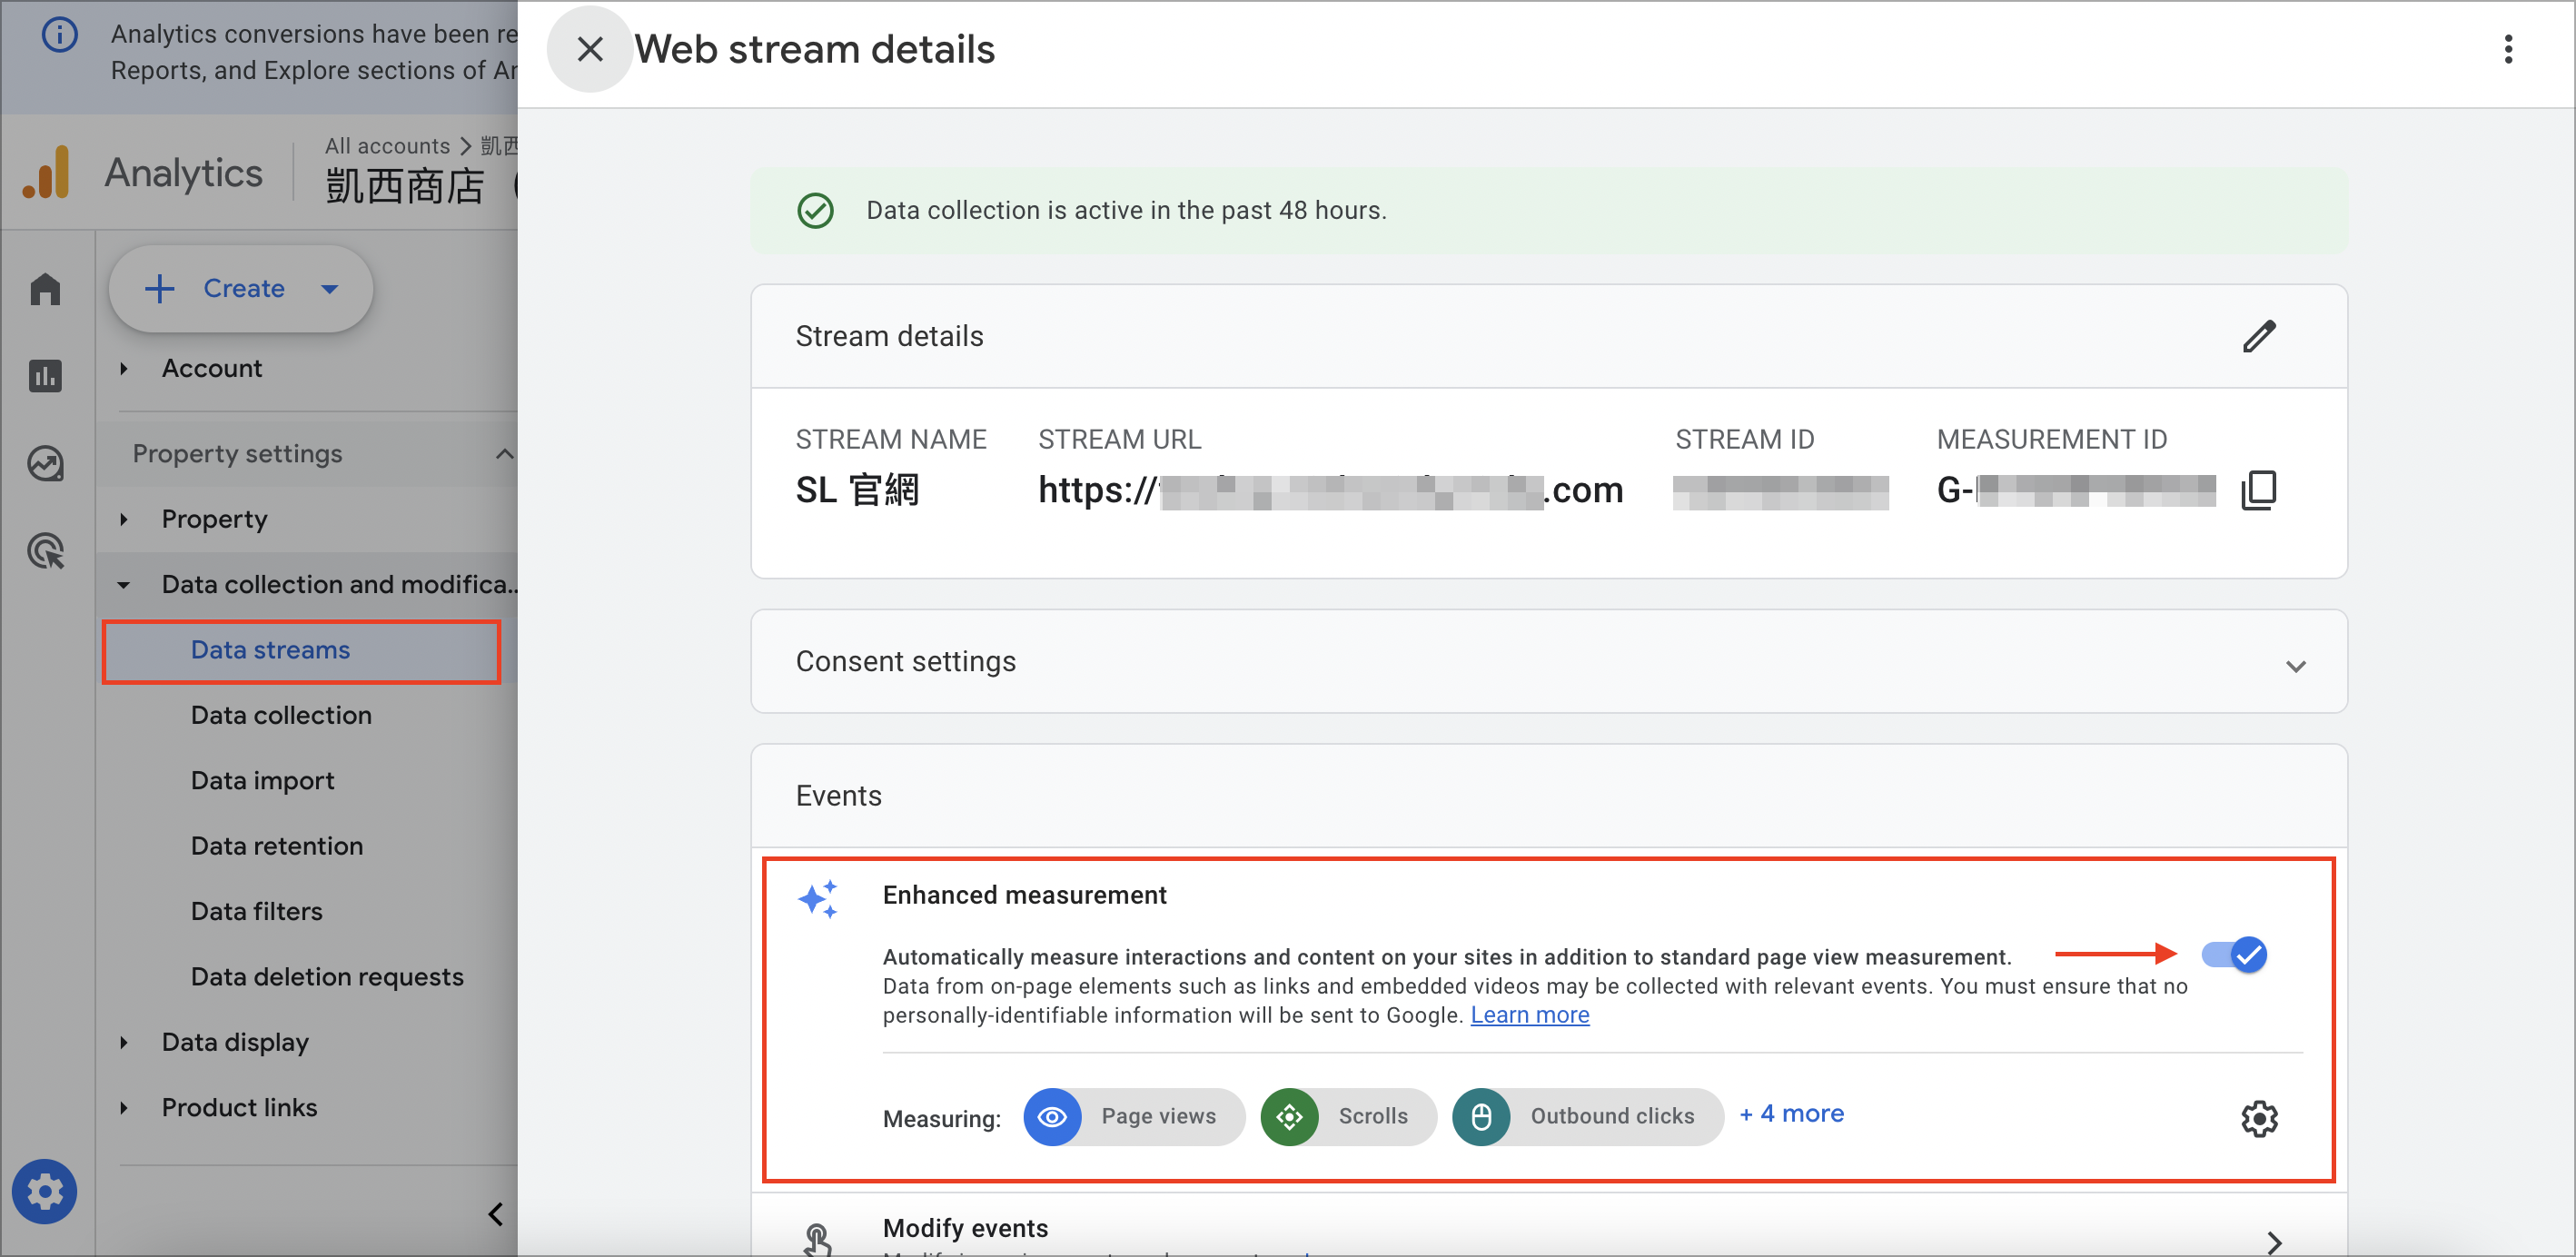Open the Create dropdown button
2576x1257 pixels.
coord(241,289)
